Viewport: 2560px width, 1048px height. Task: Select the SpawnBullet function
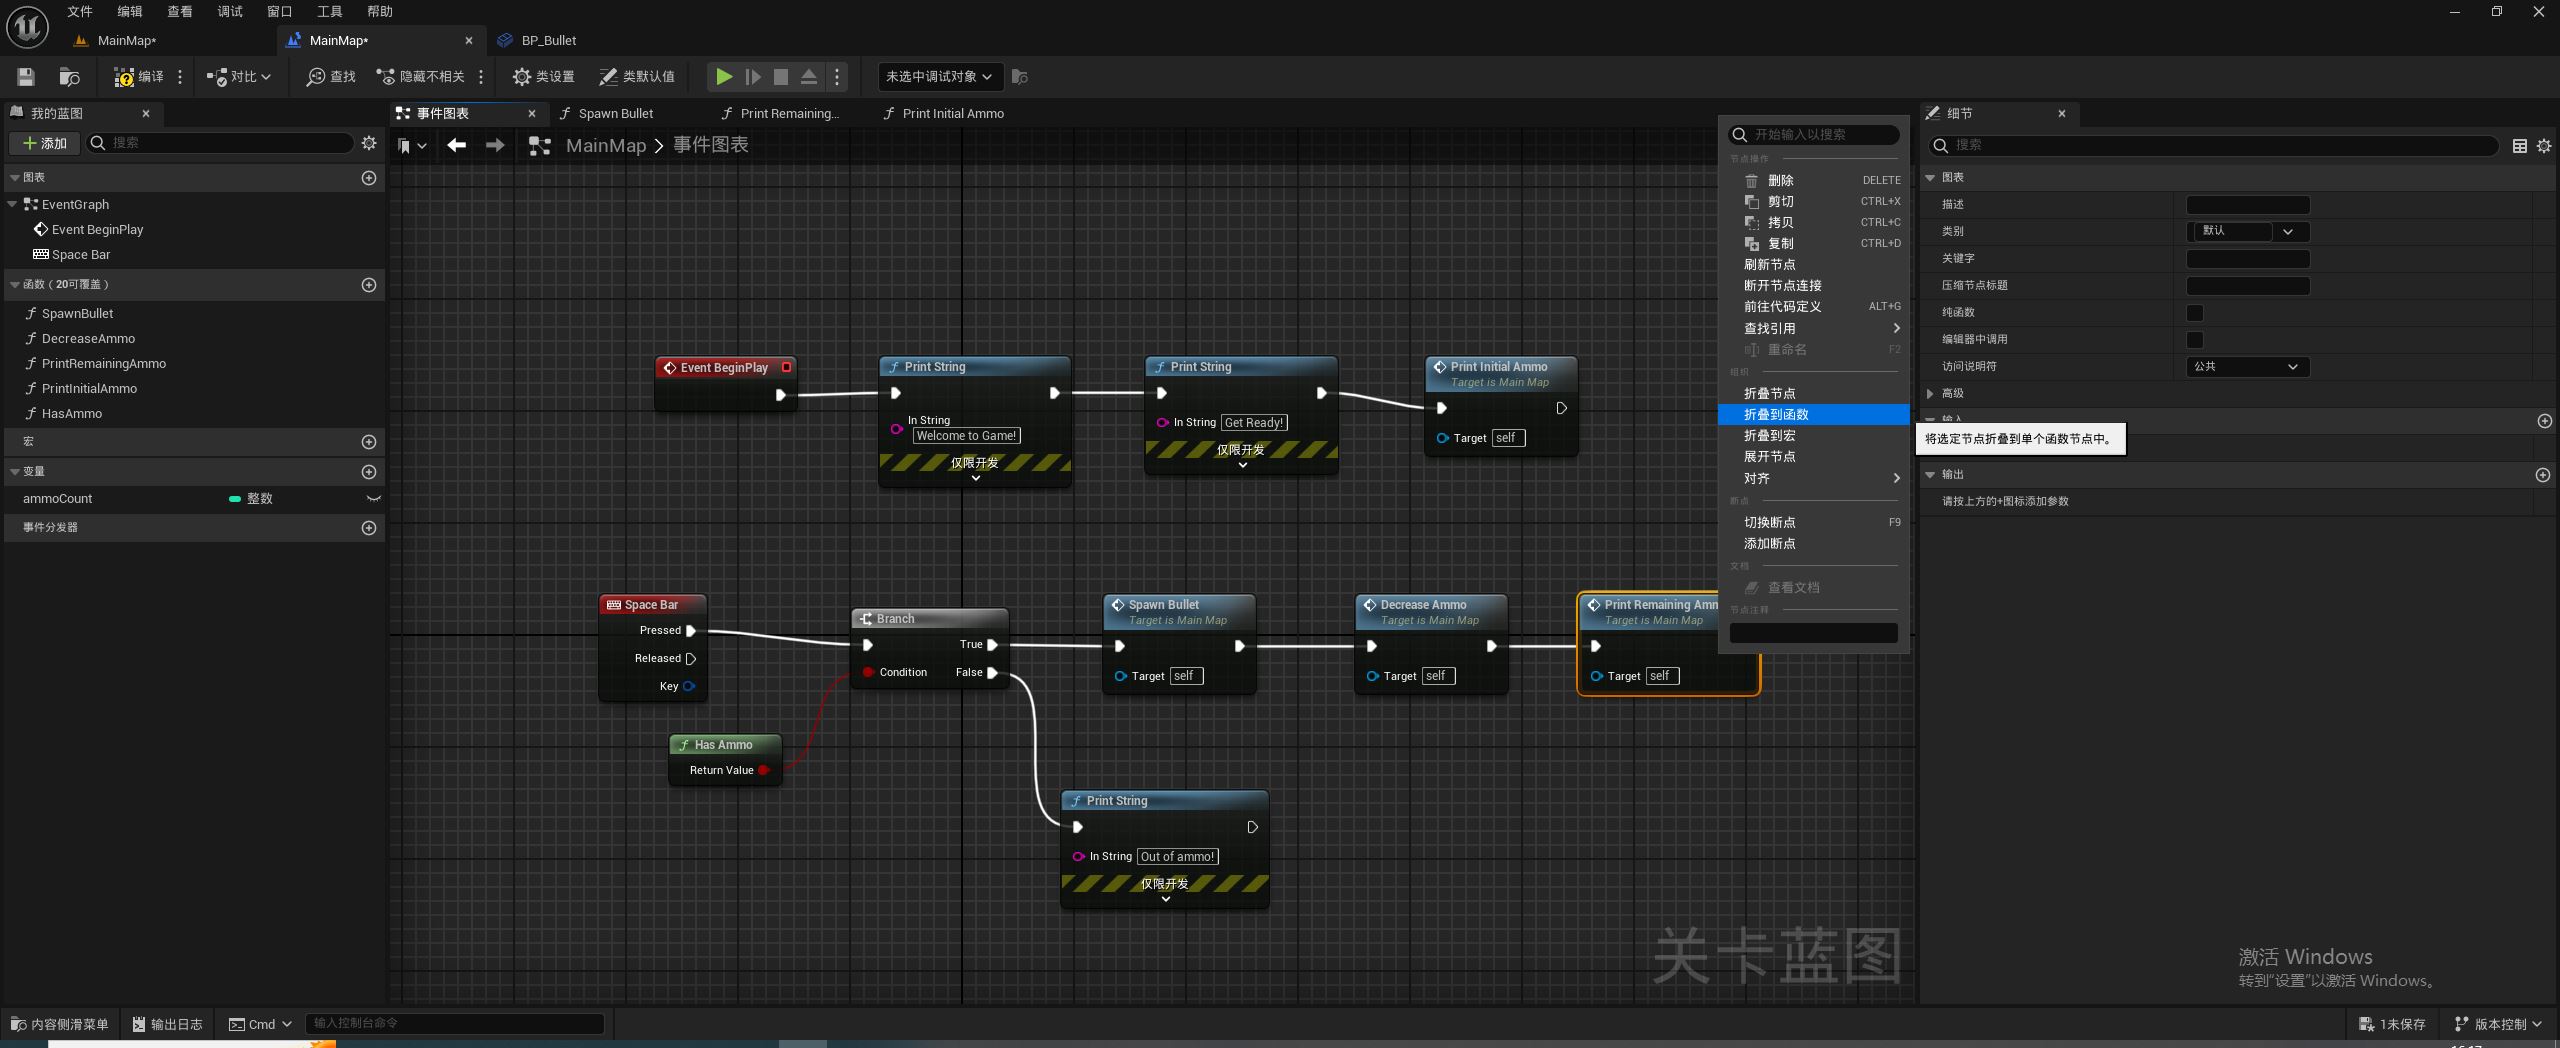point(77,313)
